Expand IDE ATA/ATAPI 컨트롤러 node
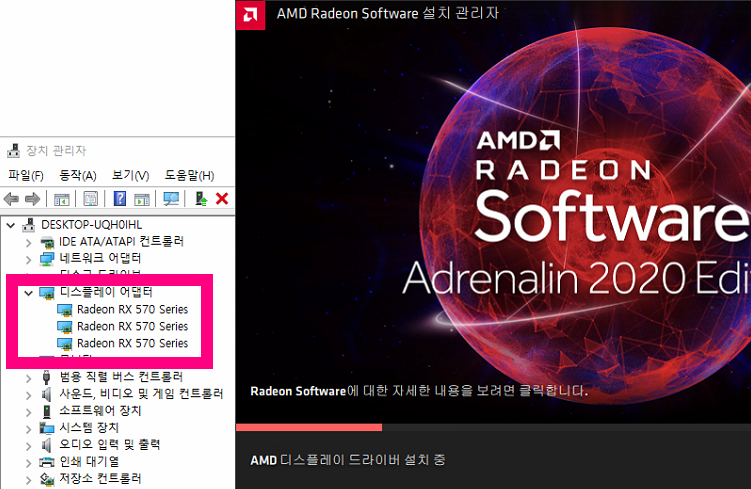This screenshot has width=751, height=489. point(28,243)
